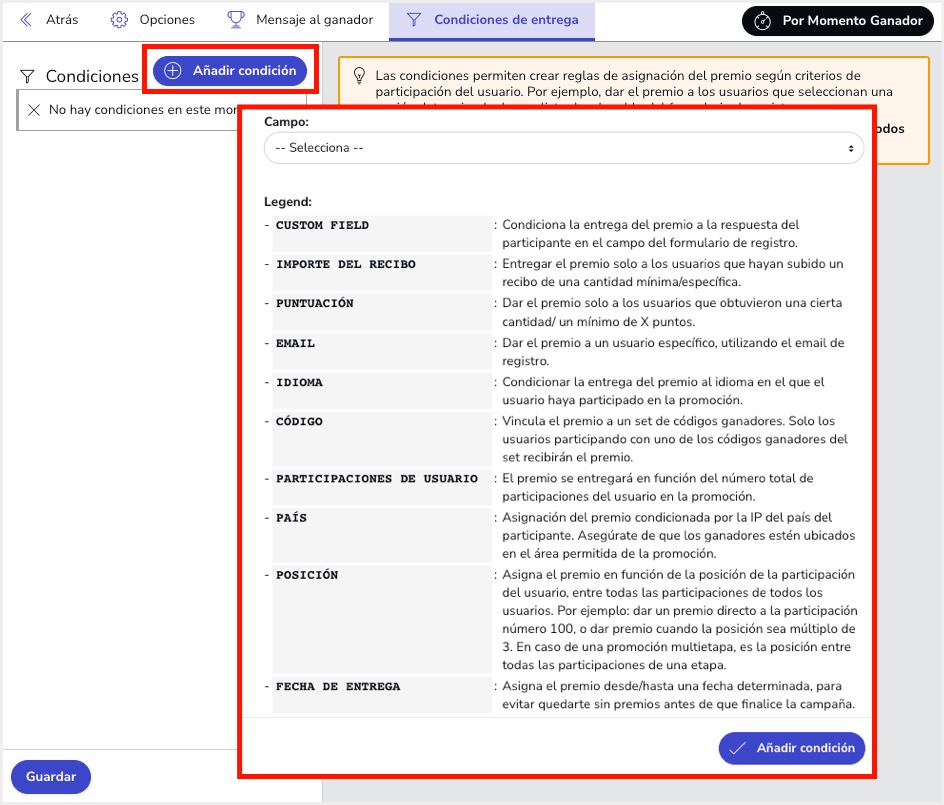Screen dimensions: 944x805
Task: Select the Condiciones de entrega tab
Action: 505,20
